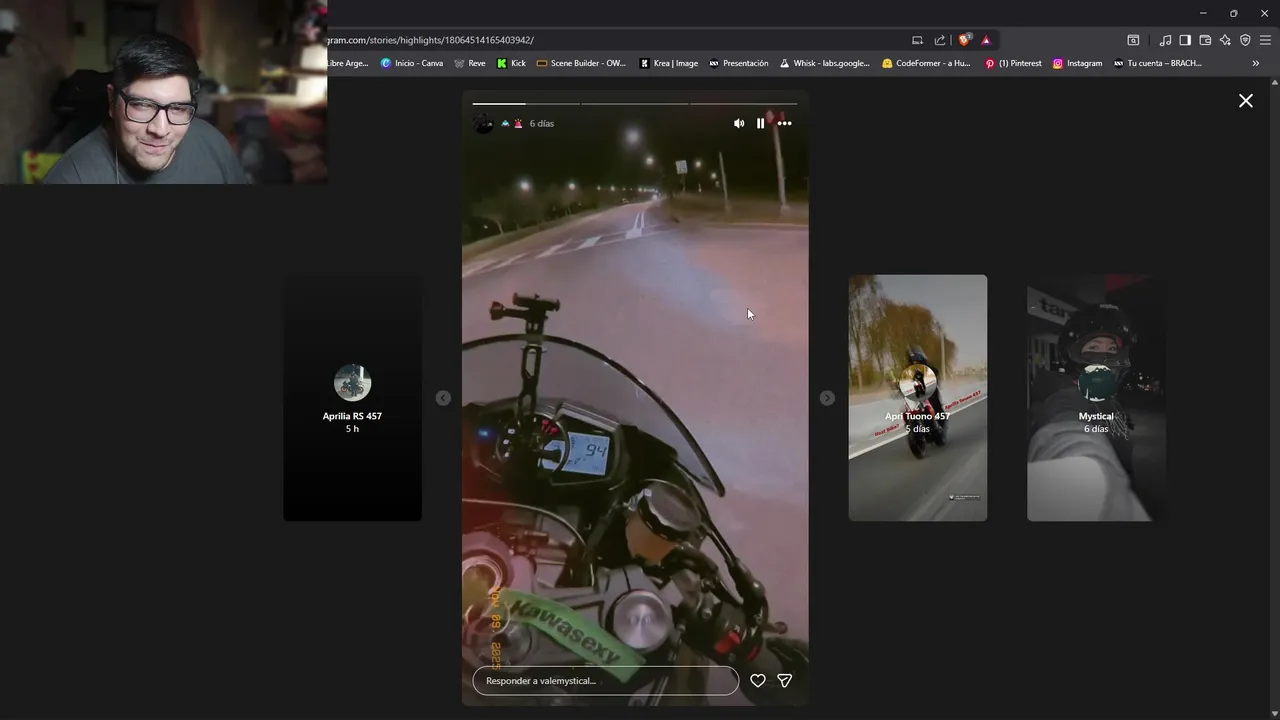The width and height of the screenshot is (1280, 720).
Task: Advance to the next story with the right arrow
Action: (x=827, y=398)
